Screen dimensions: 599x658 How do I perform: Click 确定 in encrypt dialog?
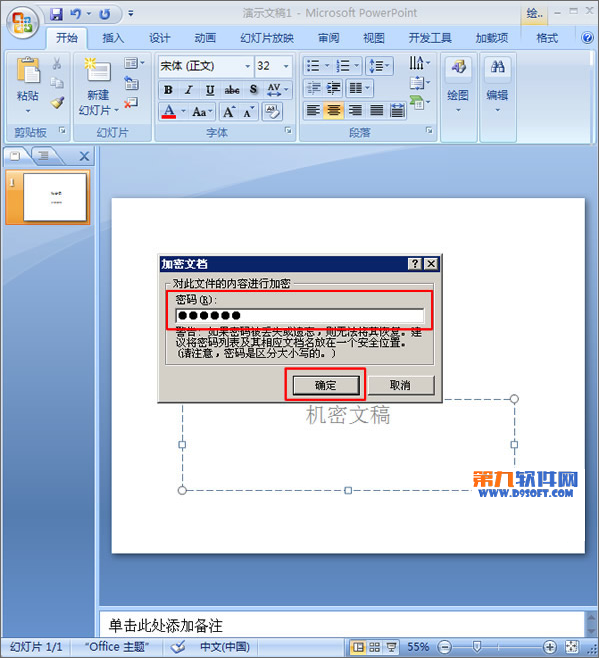click(x=326, y=385)
